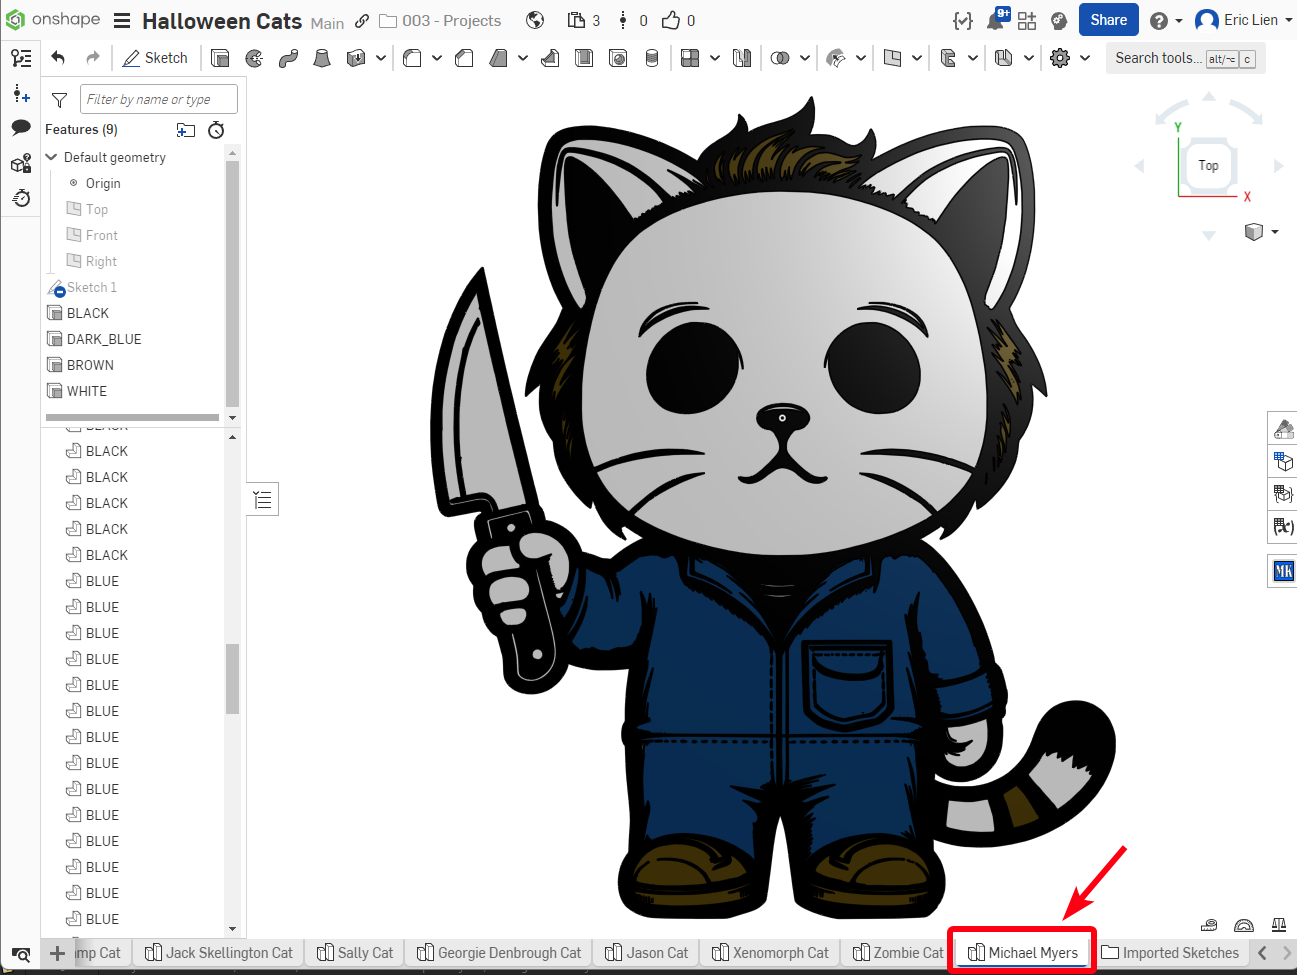The width and height of the screenshot is (1297, 975).
Task: Click the like thumbs-up icon
Action: [x=671, y=20]
